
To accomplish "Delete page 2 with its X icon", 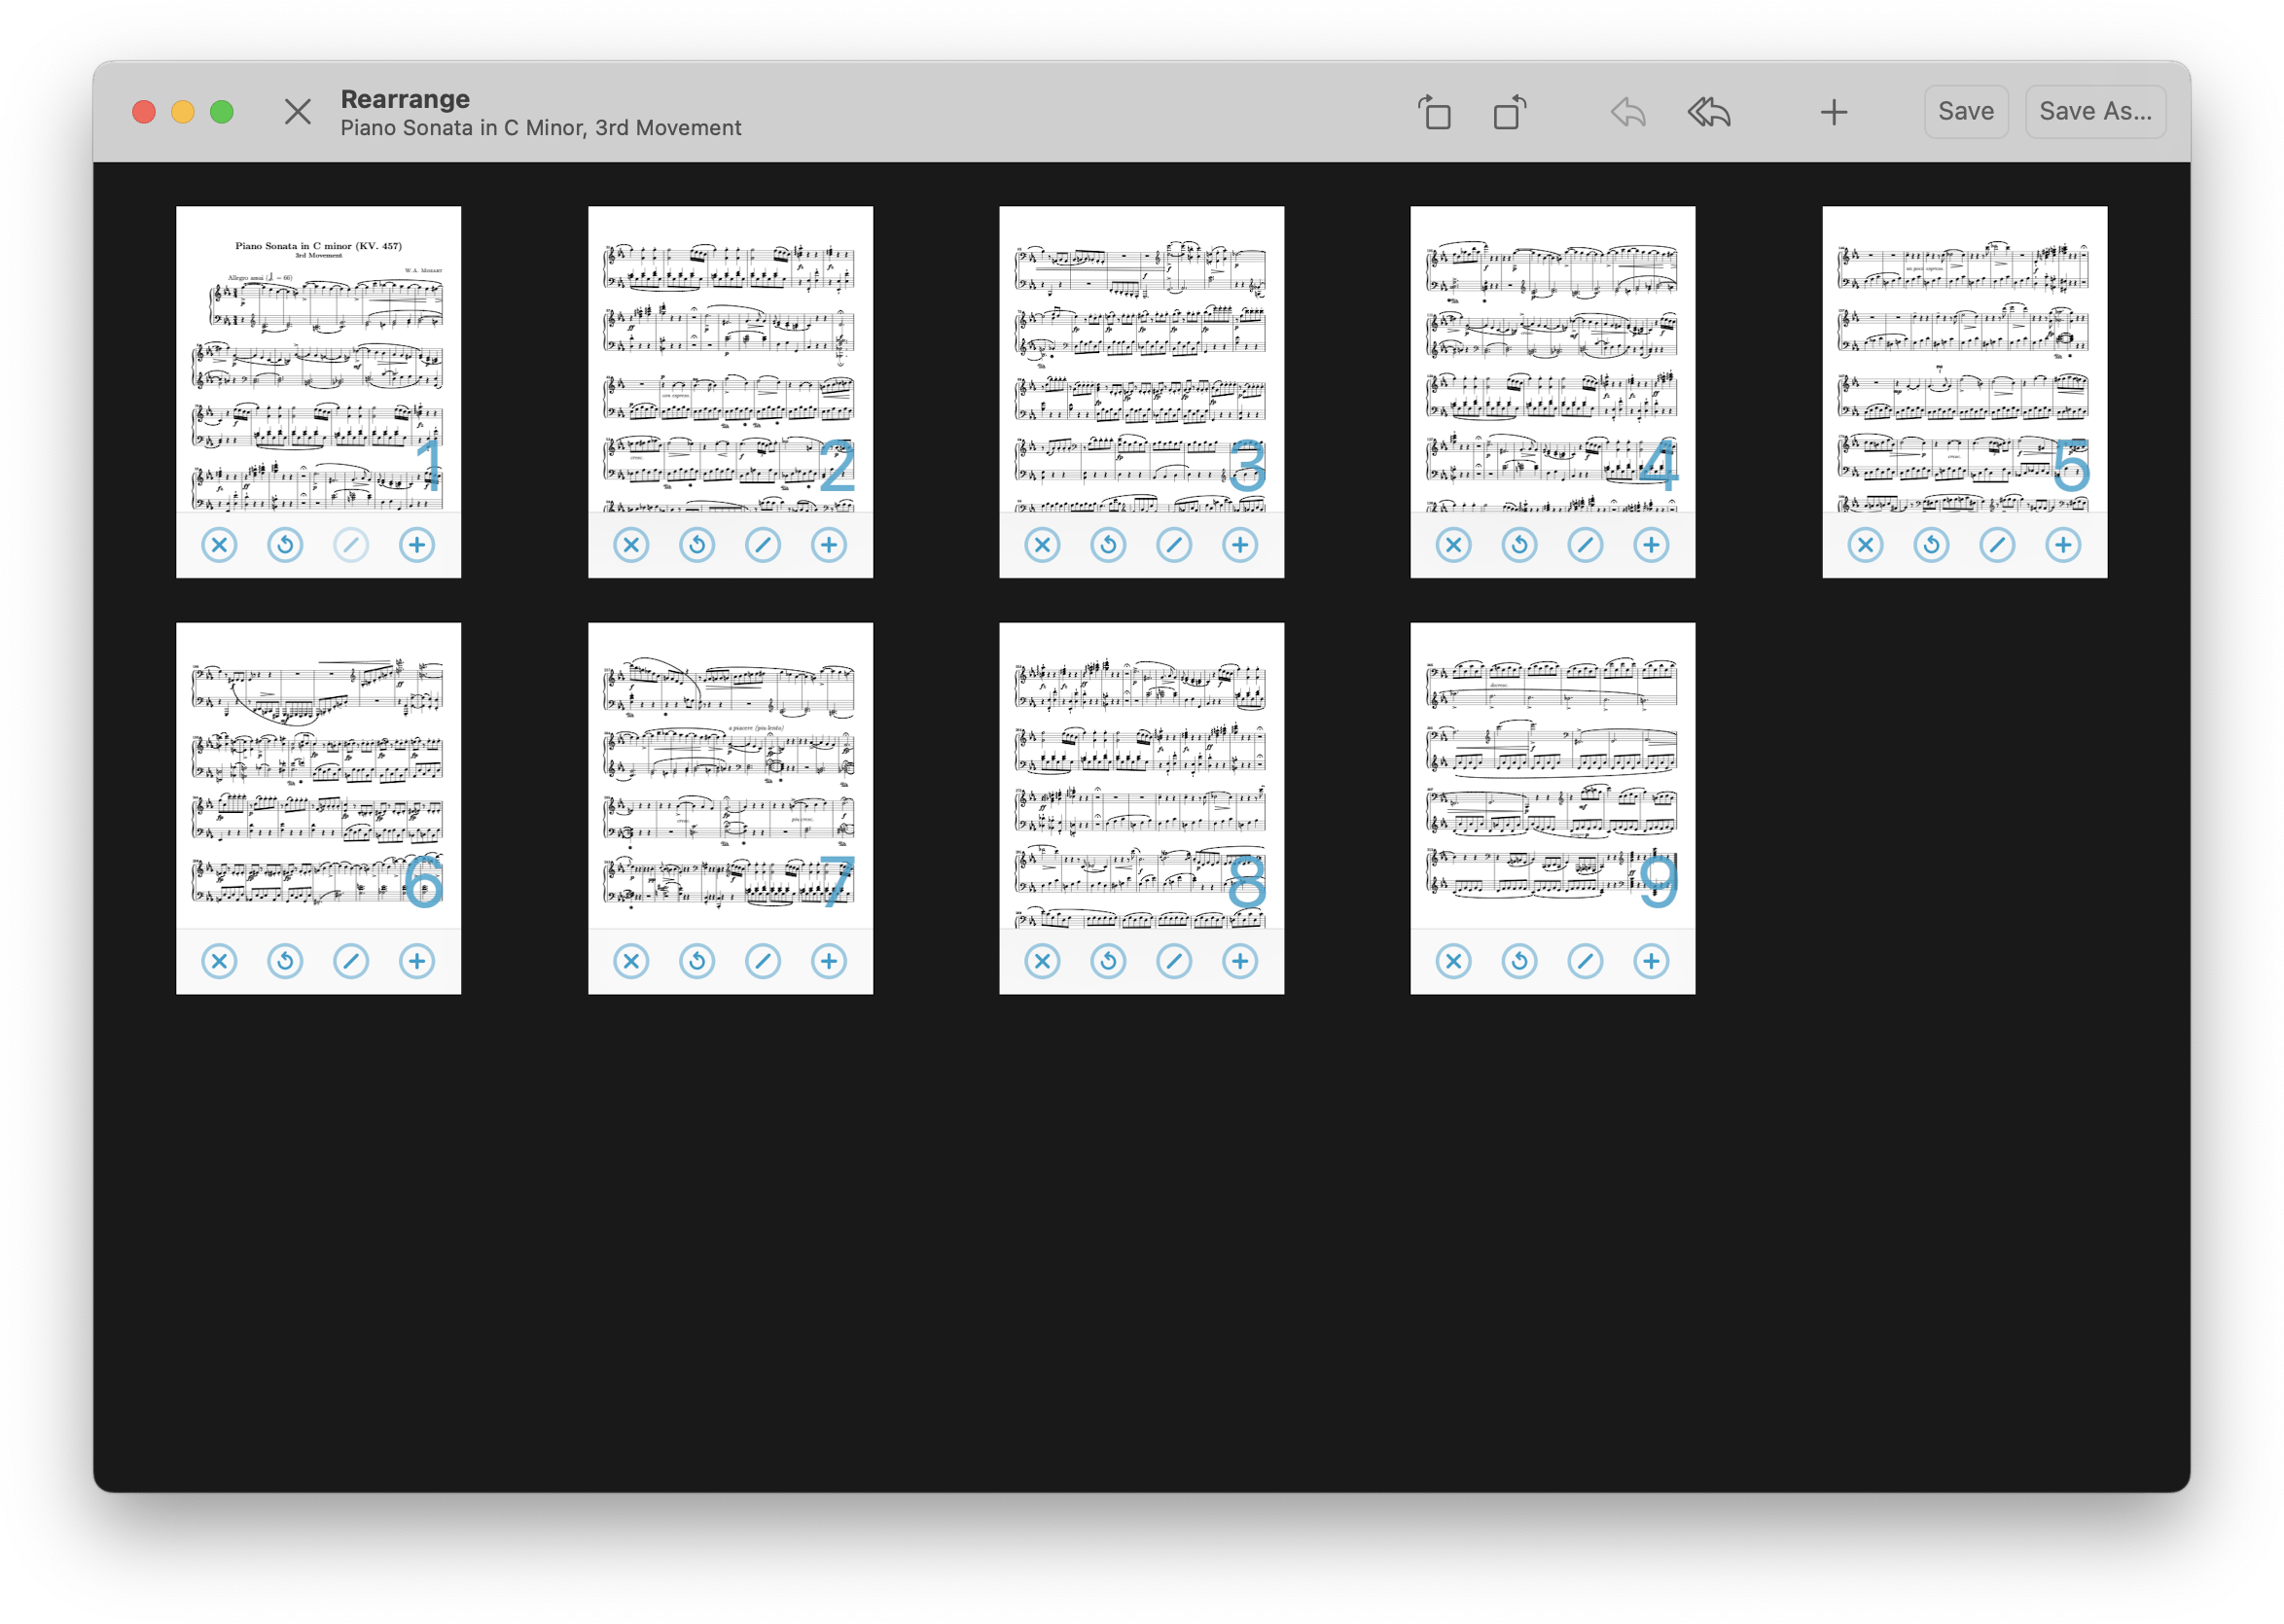I will coord(631,545).
